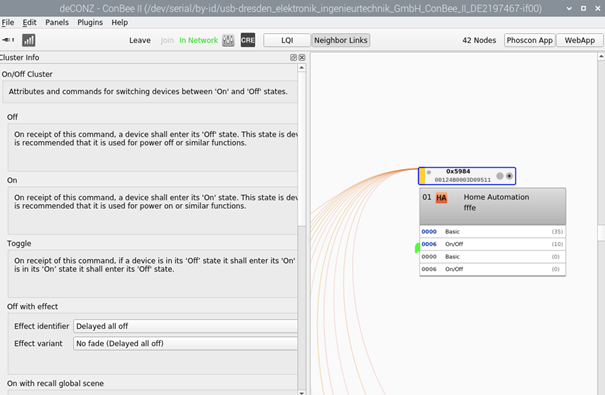This screenshot has height=395, width=605.
Task: Click the Off command description box
Action: click(x=153, y=147)
